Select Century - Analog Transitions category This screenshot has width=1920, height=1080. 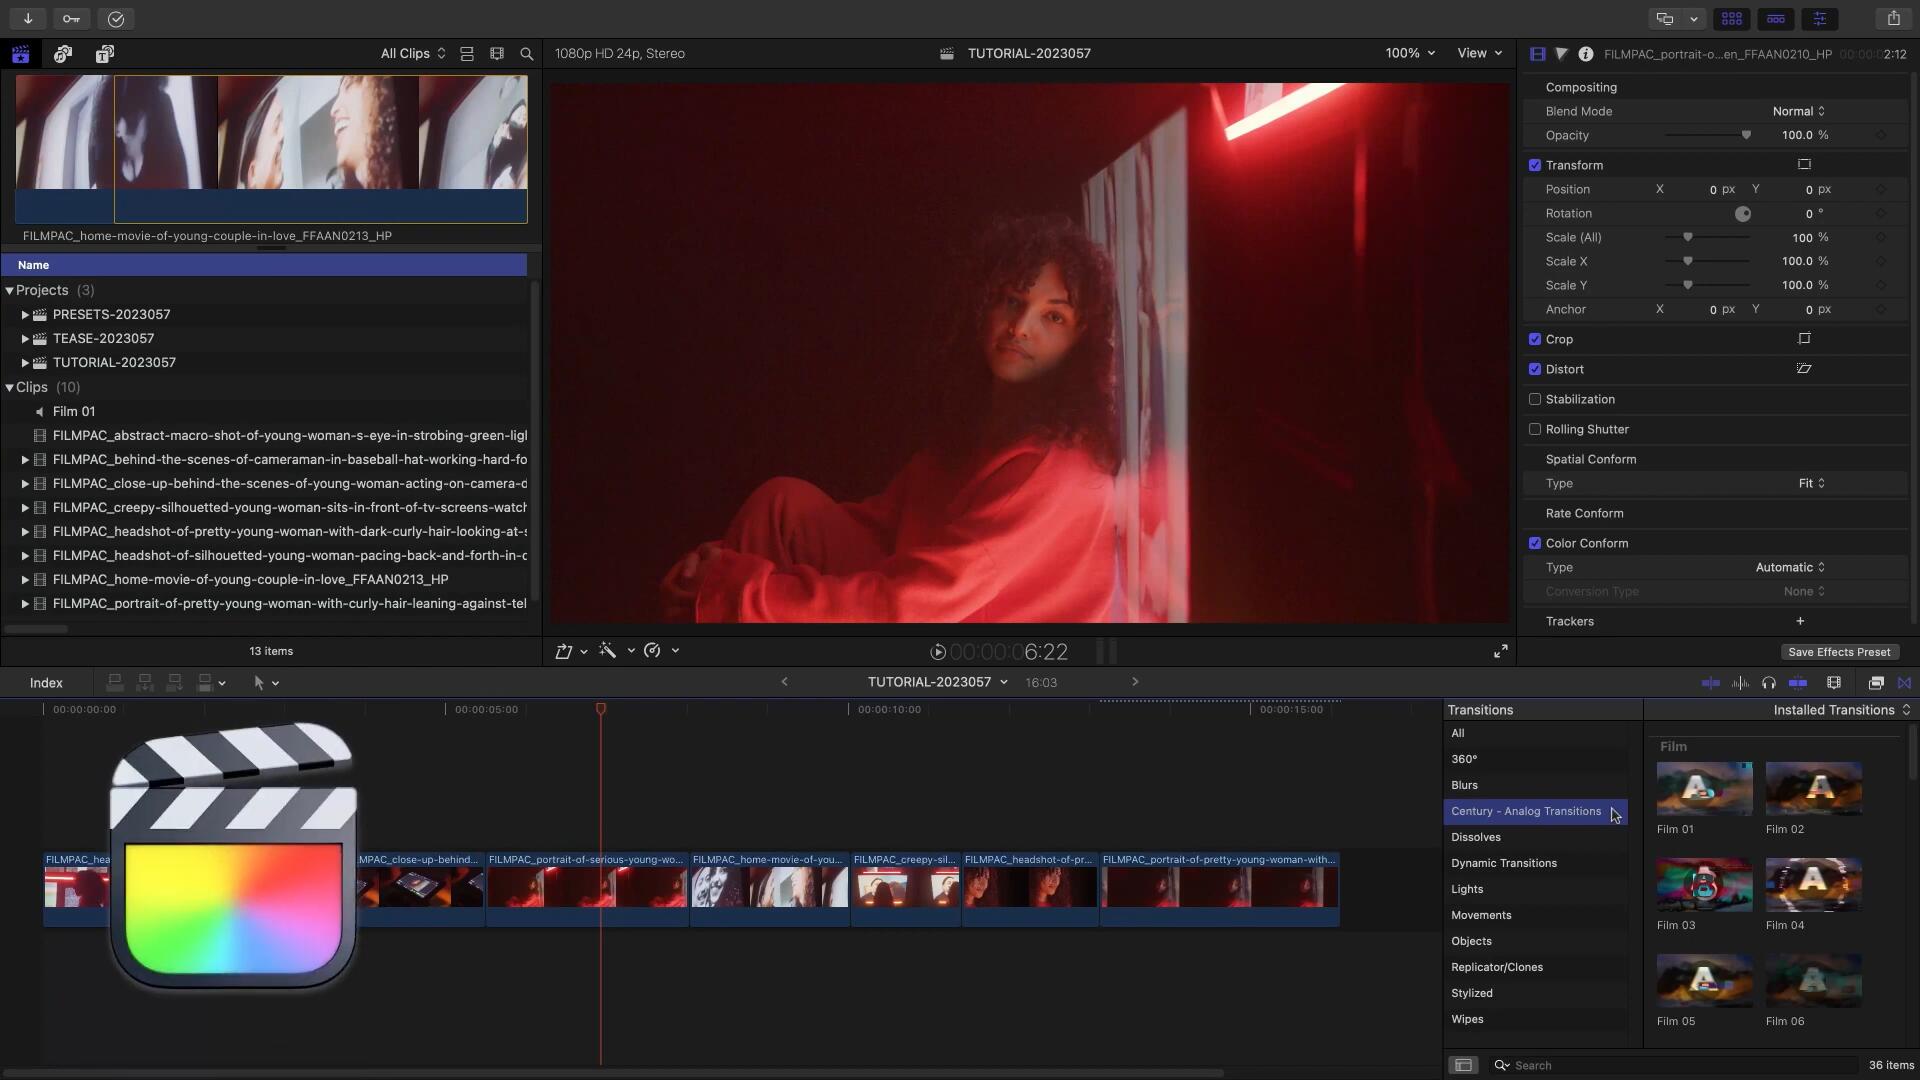click(x=1526, y=811)
